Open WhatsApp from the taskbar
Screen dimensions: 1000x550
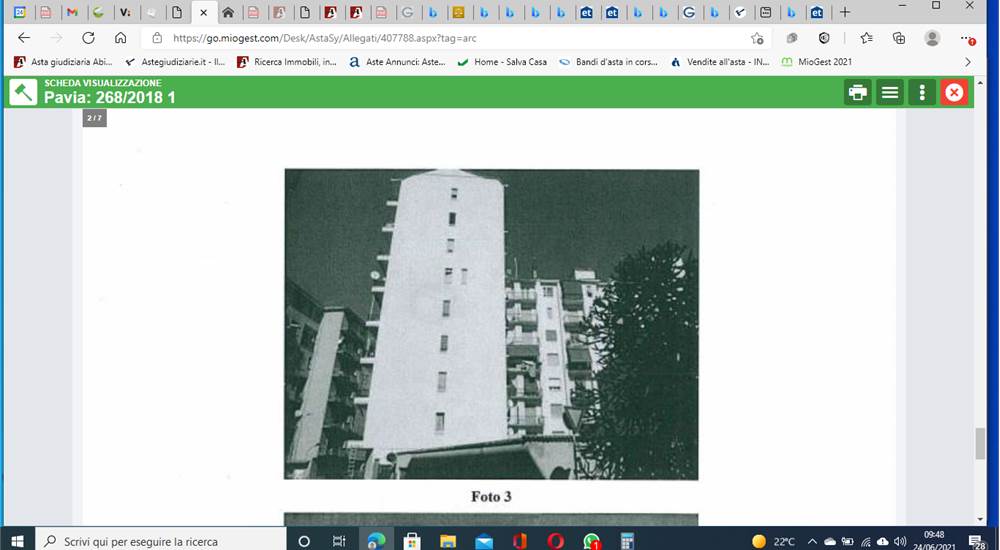tap(591, 541)
